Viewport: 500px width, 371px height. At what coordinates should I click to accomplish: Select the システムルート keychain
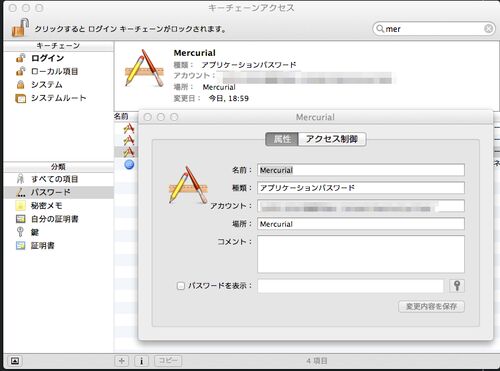(x=58, y=98)
